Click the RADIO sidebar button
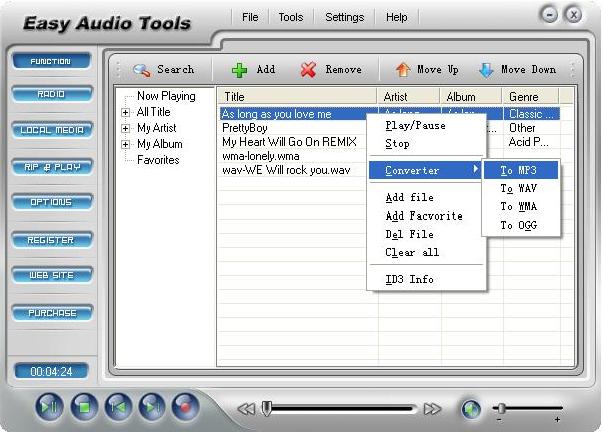The image size is (603, 434). (52, 94)
